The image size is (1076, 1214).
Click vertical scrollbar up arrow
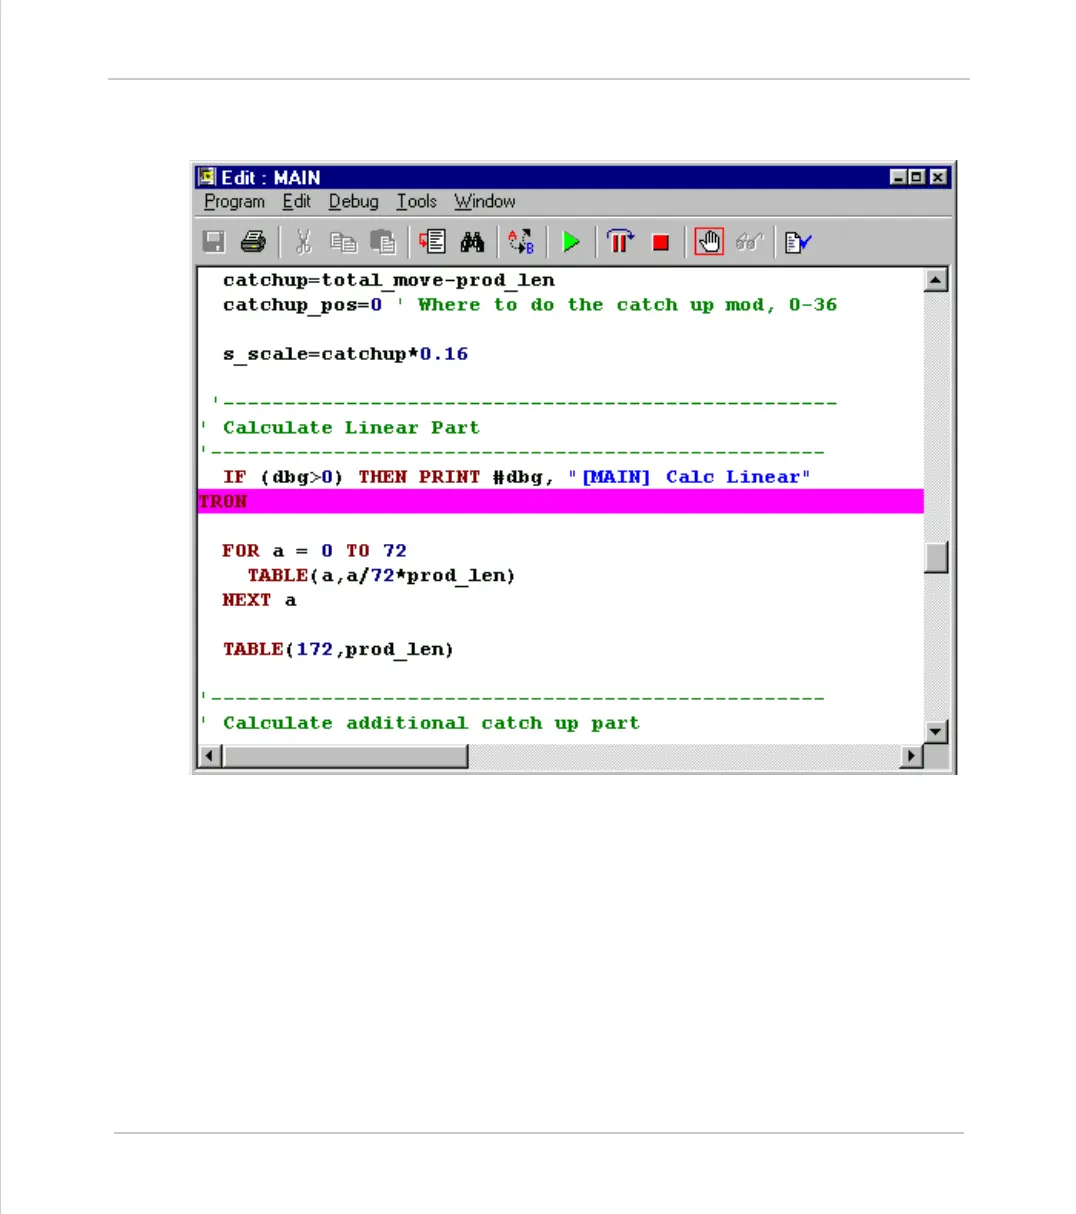click(936, 280)
